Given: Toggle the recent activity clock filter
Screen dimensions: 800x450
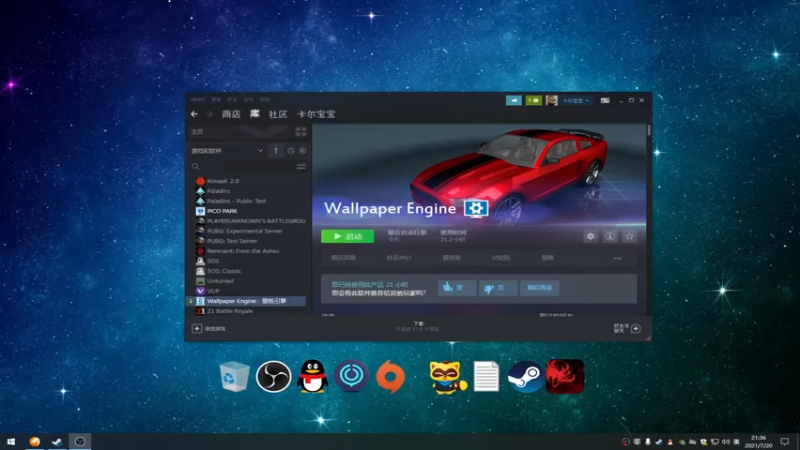Looking at the screenshot, I should click(290, 151).
